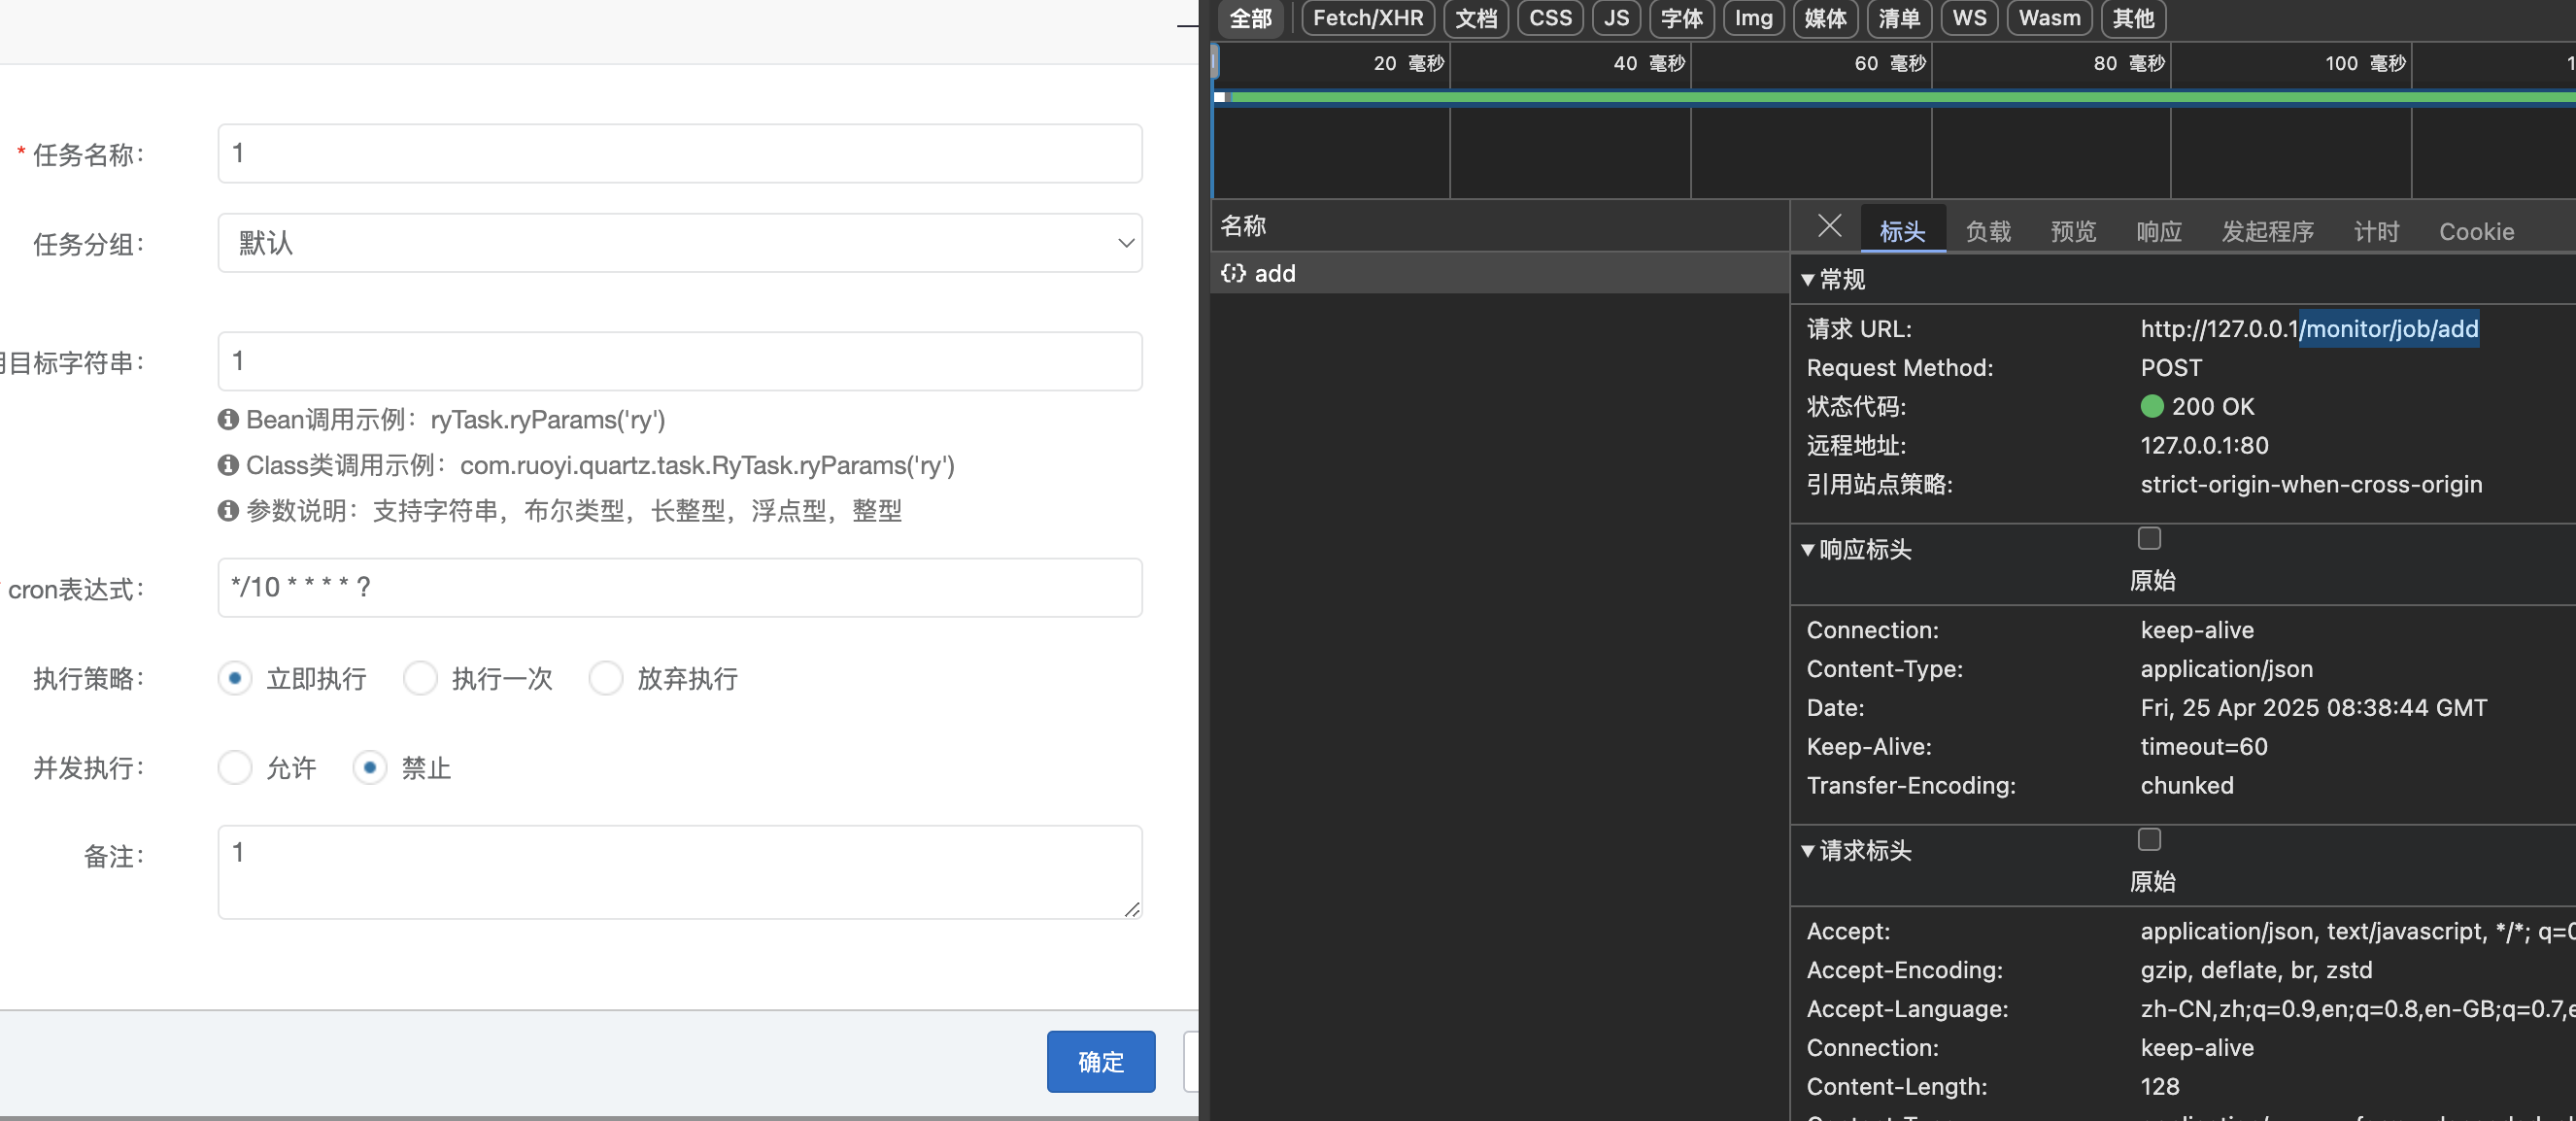Click the remote address 127.0.0.1:80
Image resolution: width=2576 pixels, height=1121 pixels.
2204,445
